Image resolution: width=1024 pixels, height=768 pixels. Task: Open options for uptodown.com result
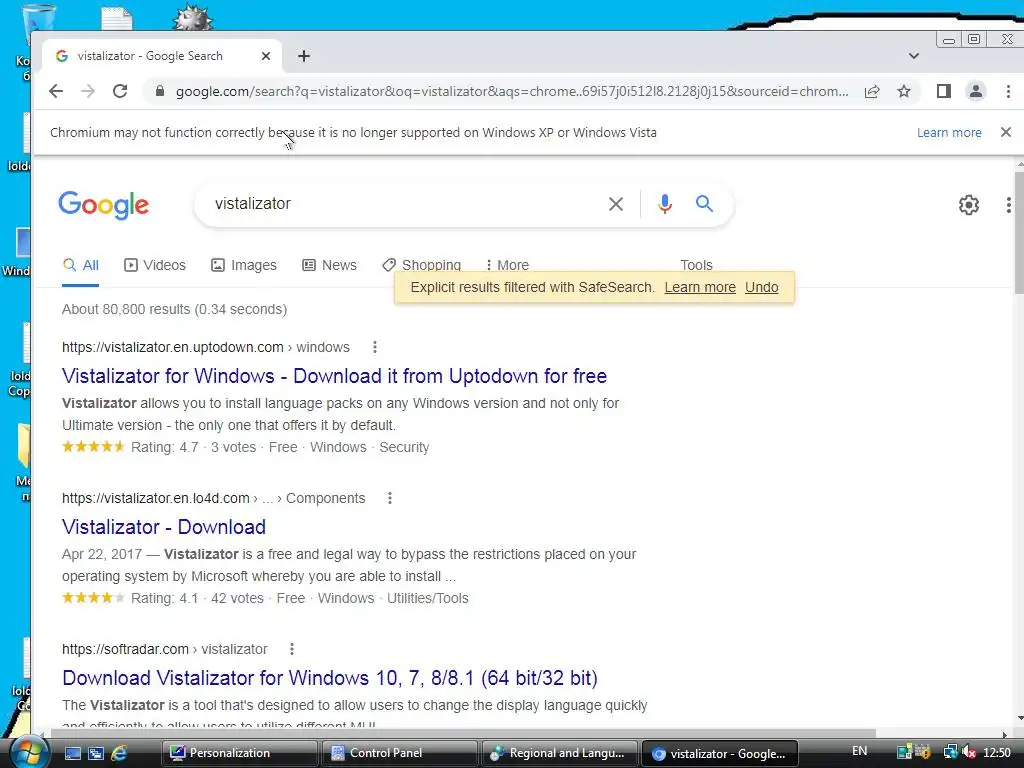pyautogui.click(x=374, y=347)
